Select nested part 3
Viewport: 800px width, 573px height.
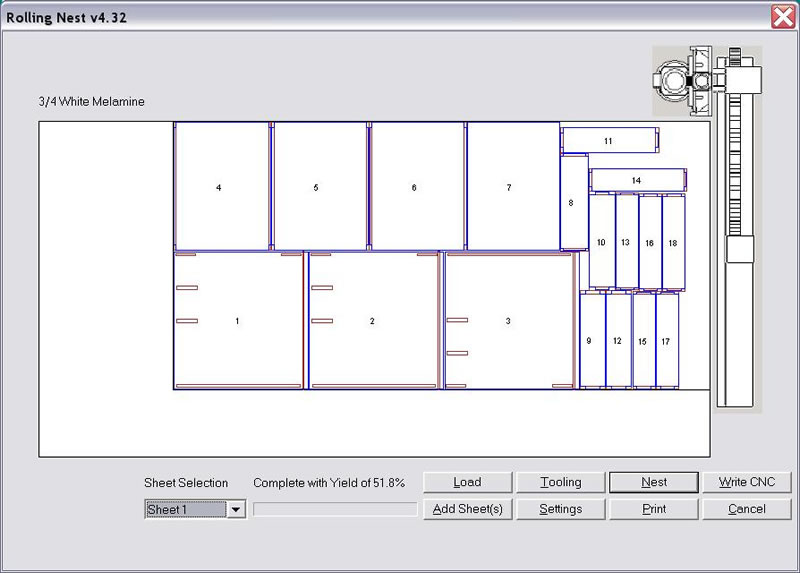pos(510,320)
